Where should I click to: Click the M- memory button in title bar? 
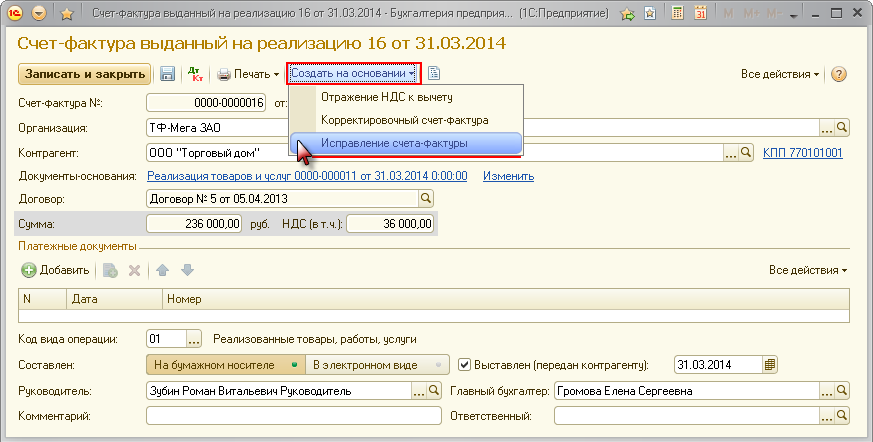pyautogui.click(x=774, y=14)
